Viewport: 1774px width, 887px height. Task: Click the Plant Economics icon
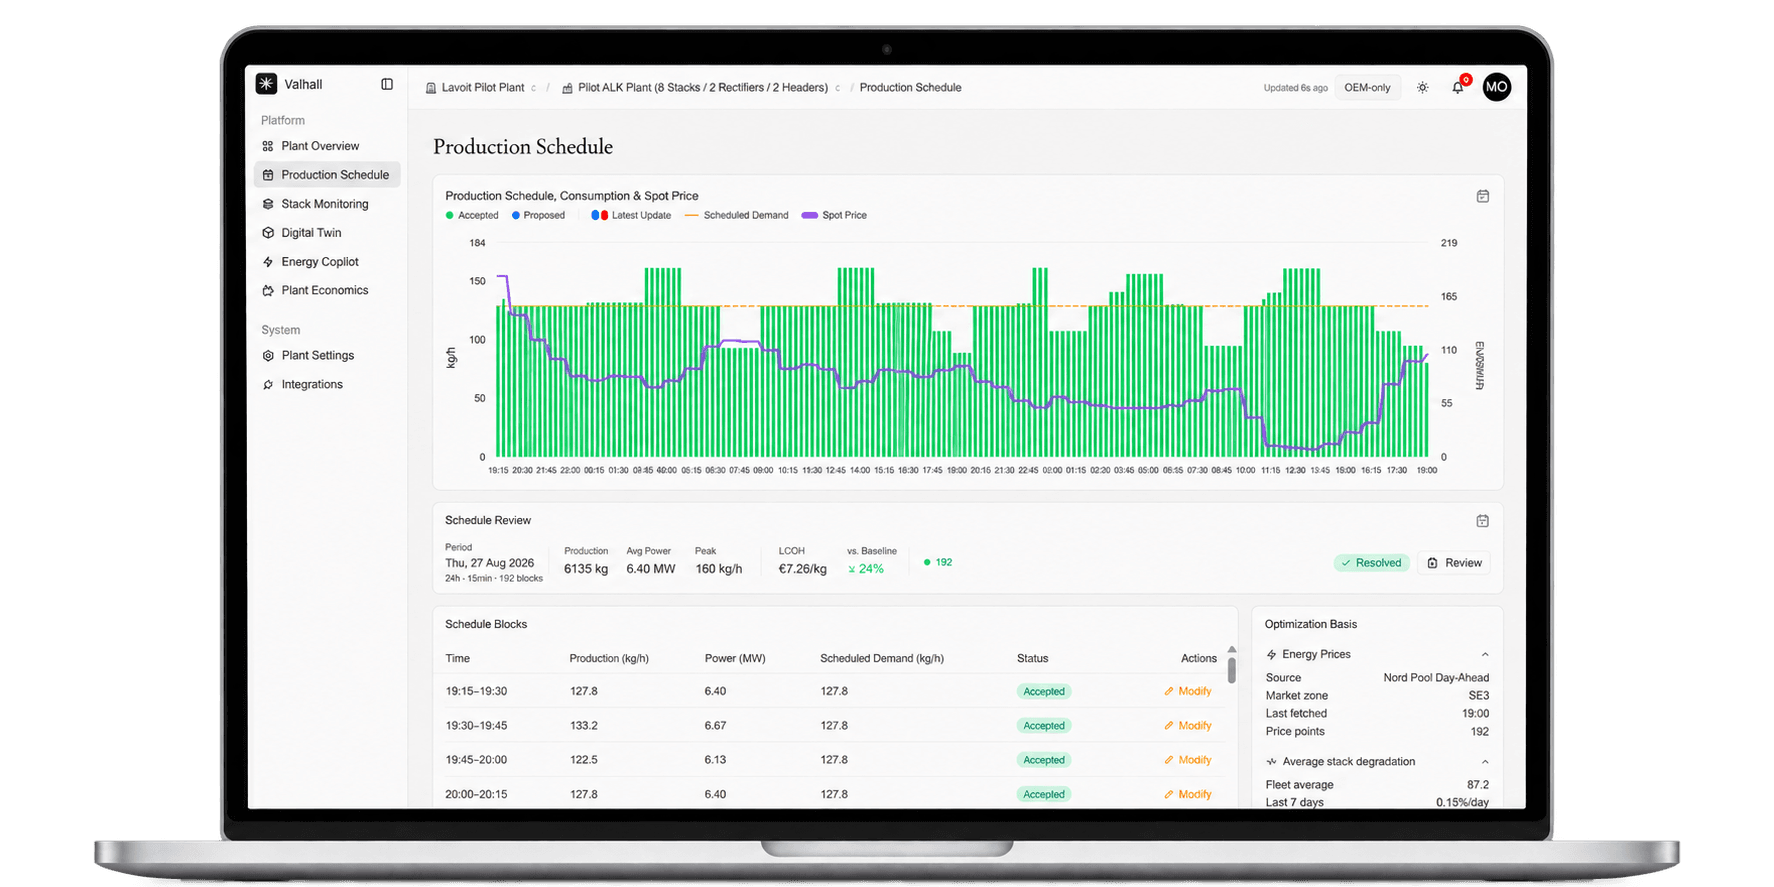pos(268,291)
